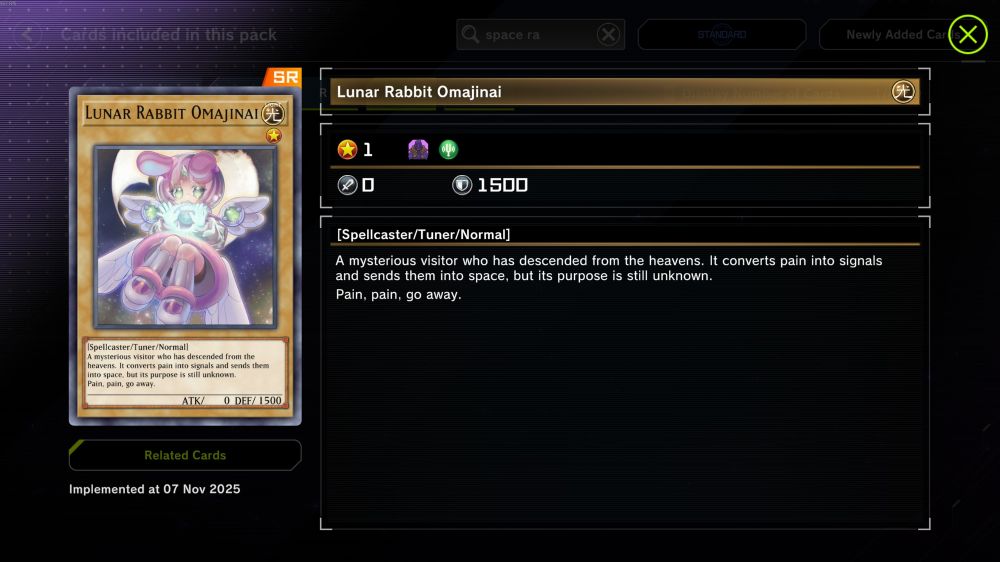Click the search magnifier icon

[x=470, y=34]
